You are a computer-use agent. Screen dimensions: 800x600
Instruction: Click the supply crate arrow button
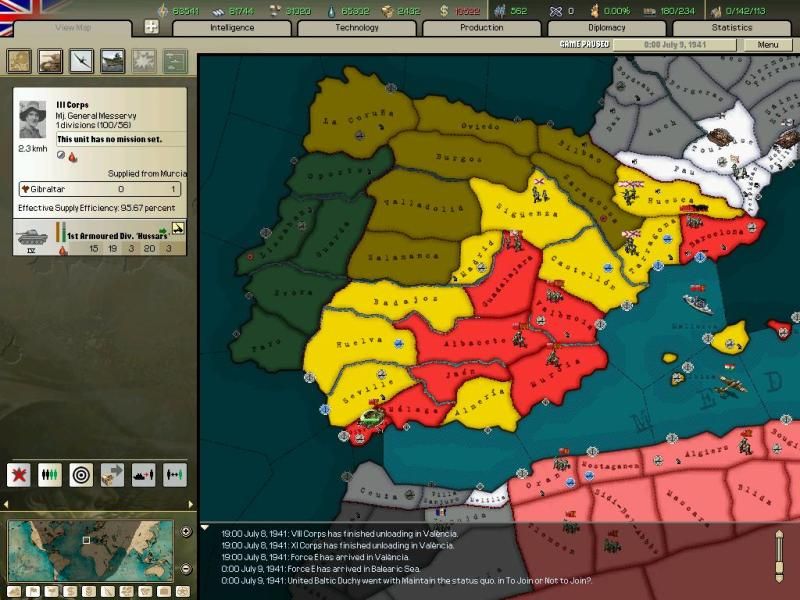[x=112, y=476]
